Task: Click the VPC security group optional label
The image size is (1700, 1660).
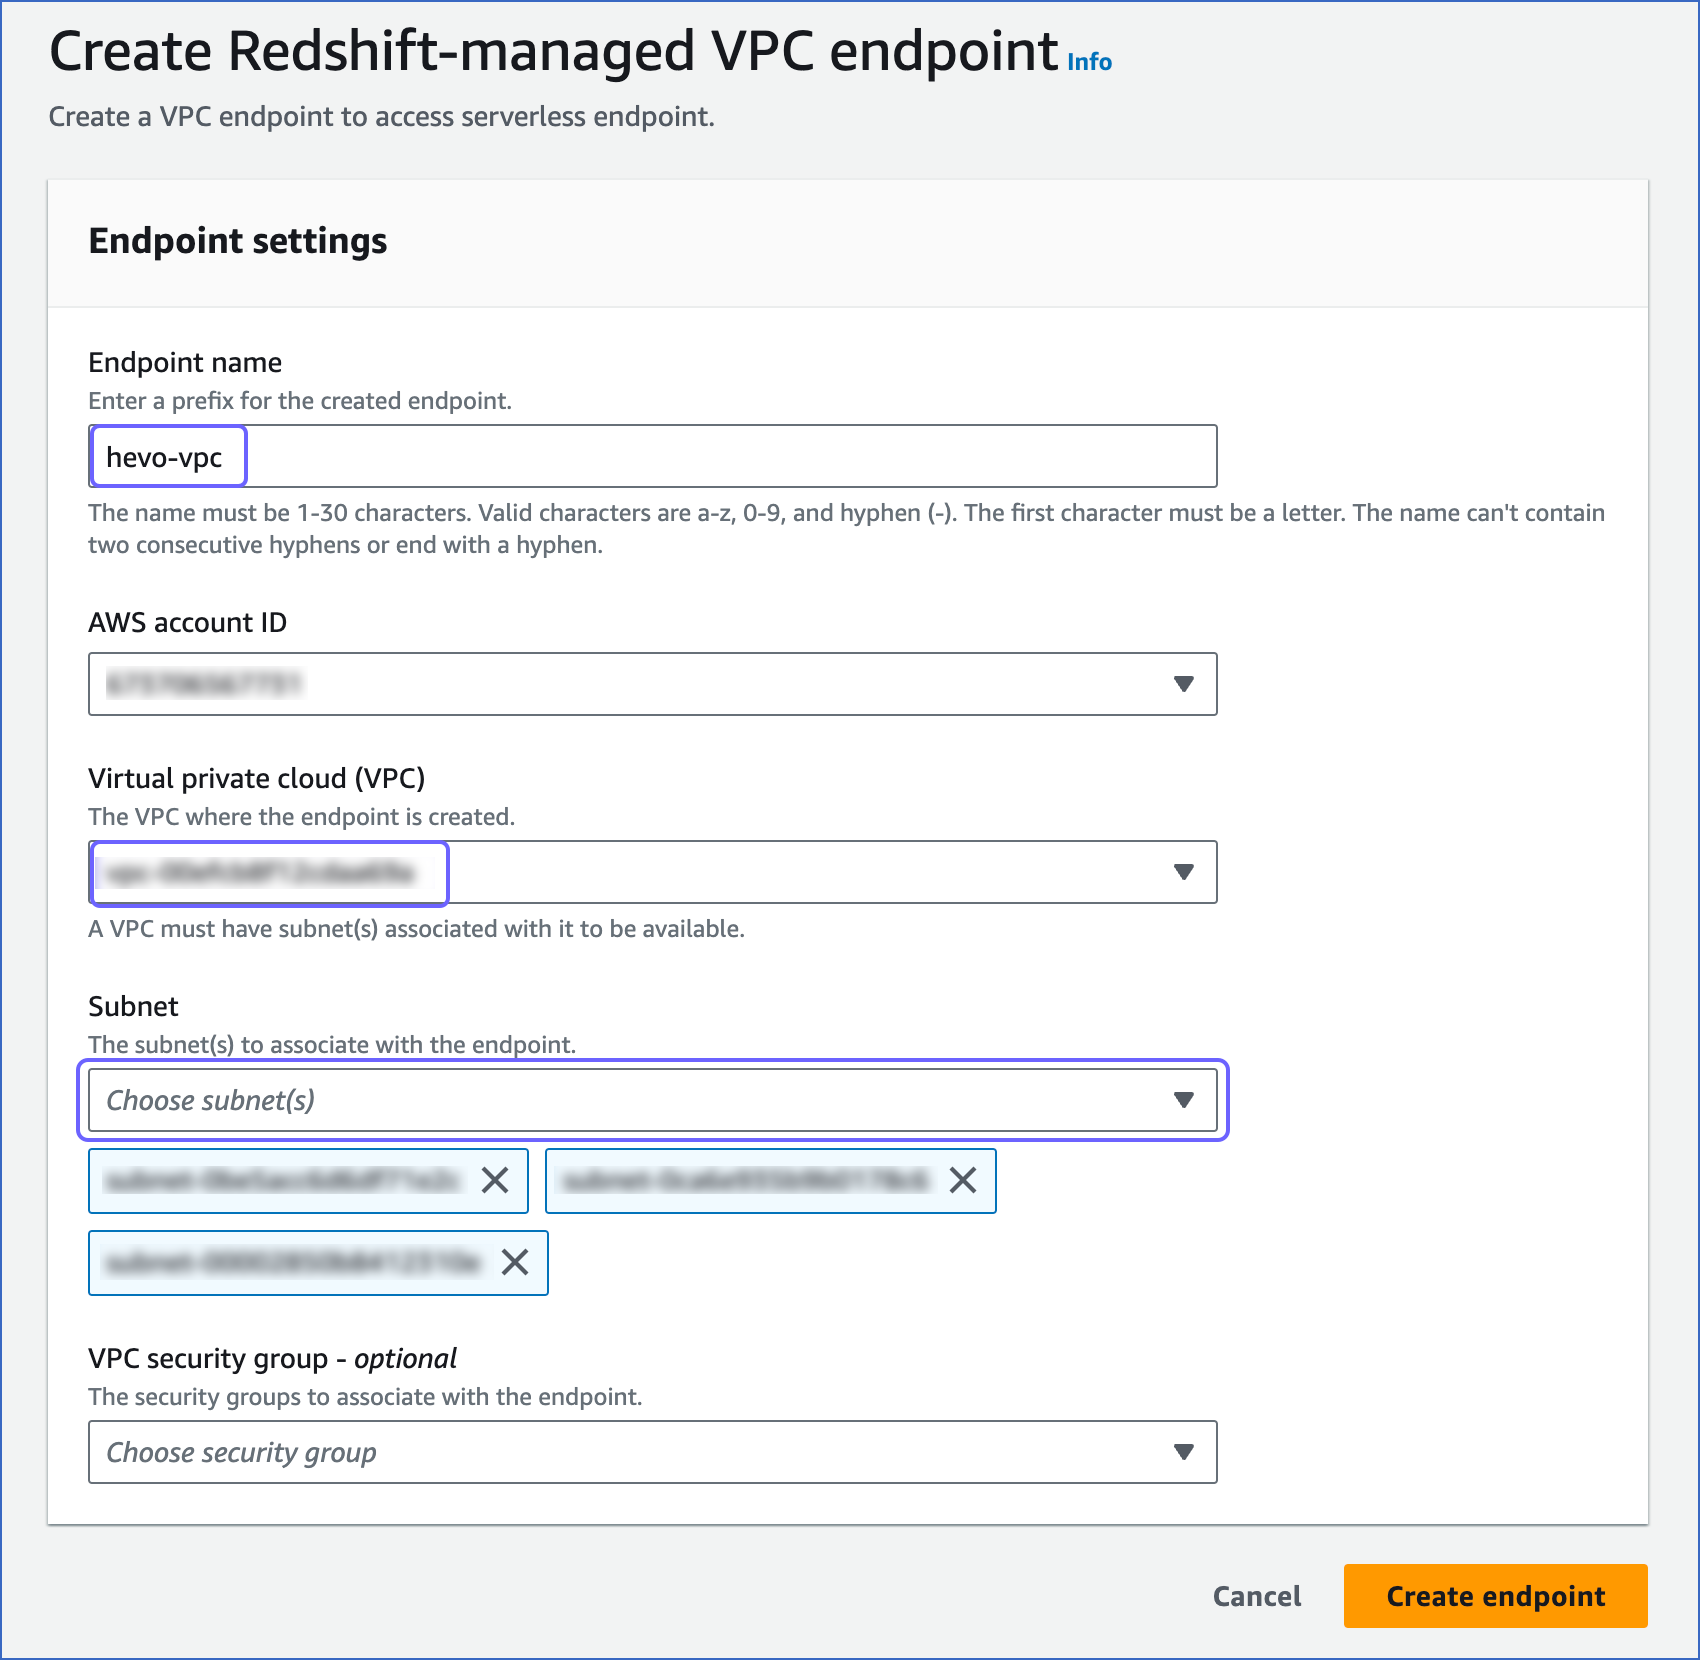Action: tap(271, 1358)
